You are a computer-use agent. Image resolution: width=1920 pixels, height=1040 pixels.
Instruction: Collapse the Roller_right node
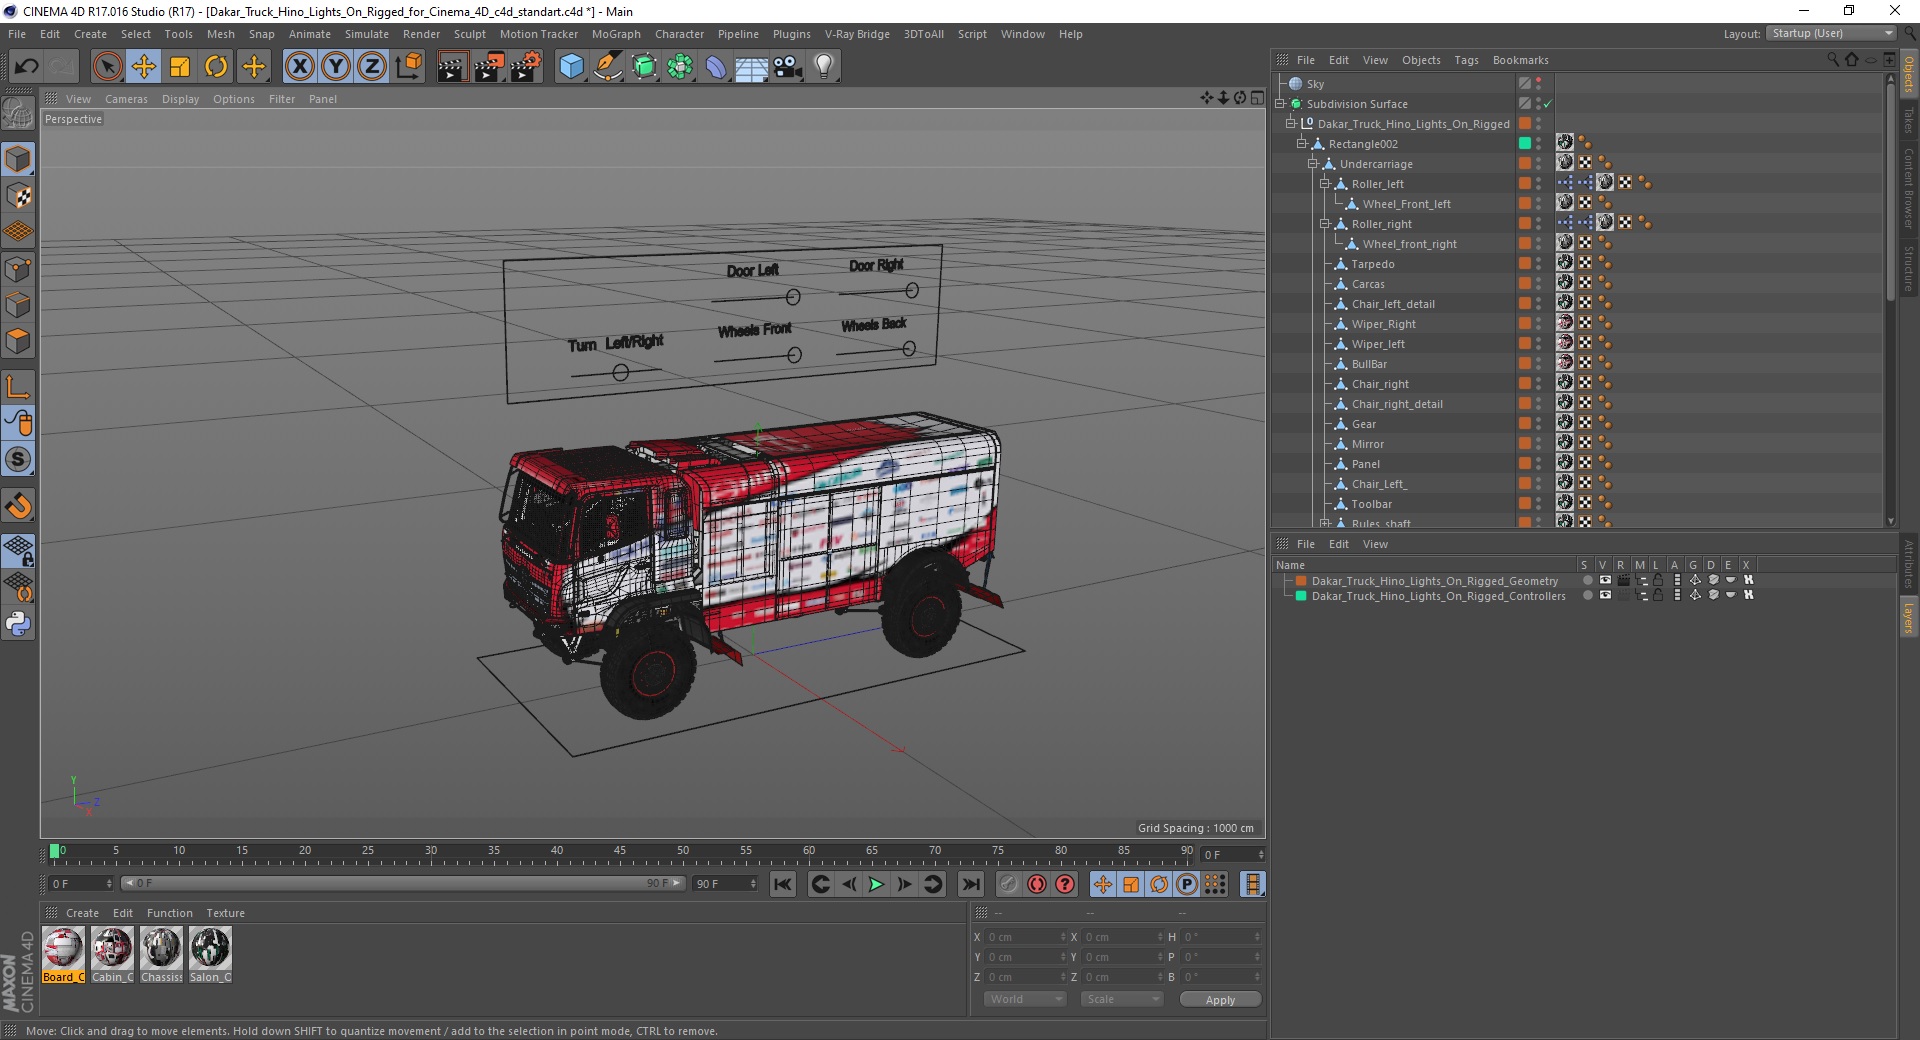(x=1324, y=223)
